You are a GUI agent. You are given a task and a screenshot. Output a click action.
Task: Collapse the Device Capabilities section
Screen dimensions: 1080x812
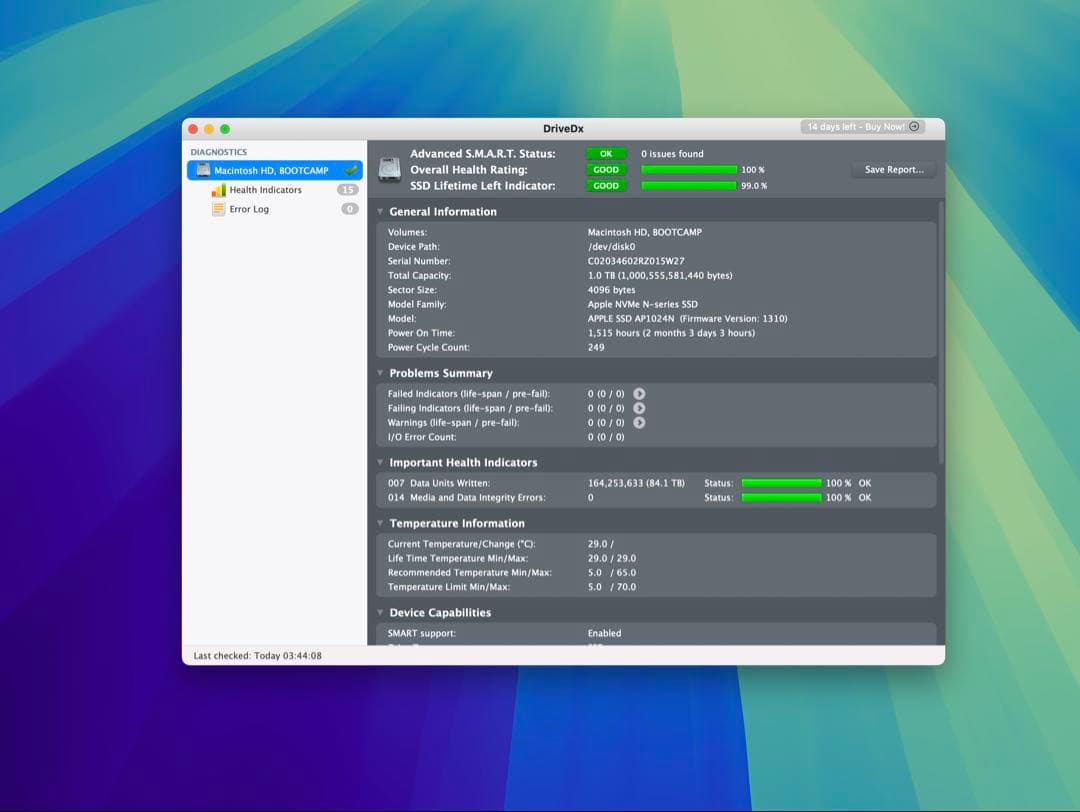click(x=380, y=613)
